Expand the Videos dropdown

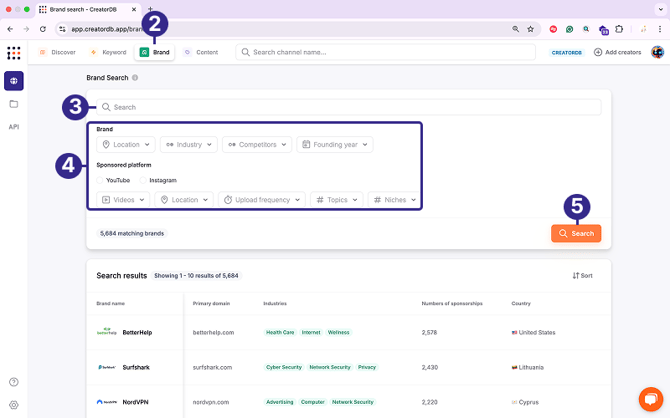coord(123,200)
